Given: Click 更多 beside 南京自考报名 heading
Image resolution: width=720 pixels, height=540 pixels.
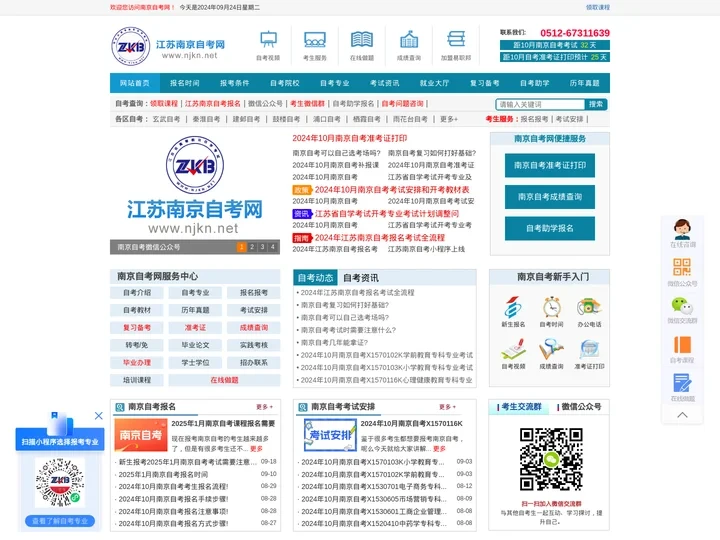Looking at the screenshot, I should (264, 407).
